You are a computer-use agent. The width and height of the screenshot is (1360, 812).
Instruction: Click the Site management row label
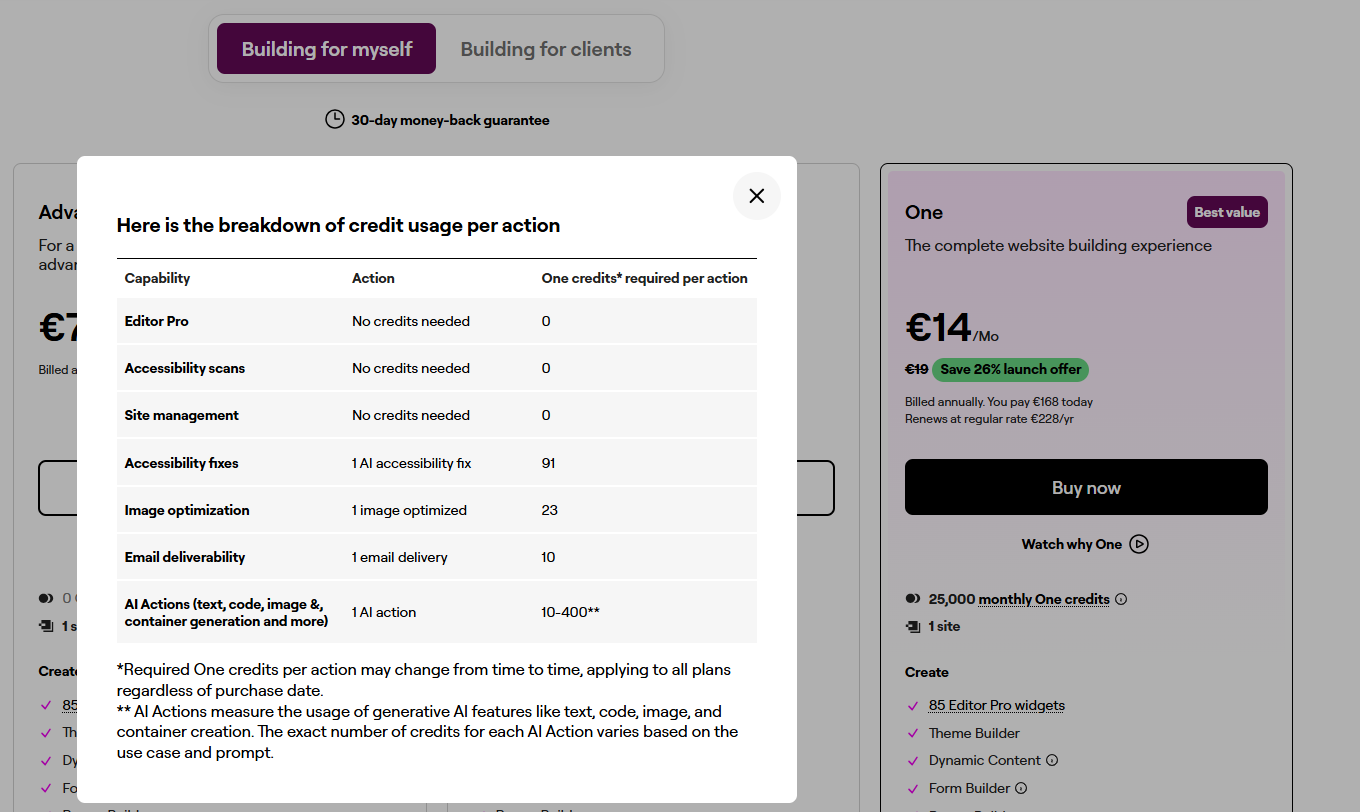coord(181,415)
